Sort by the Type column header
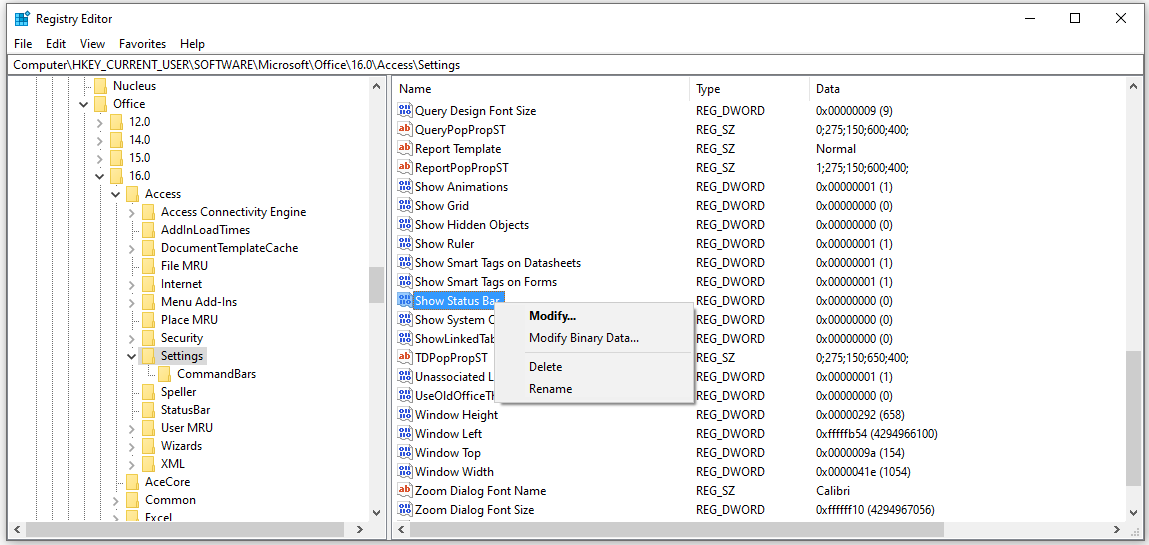Viewport: 1149px width, 545px height. (x=750, y=89)
